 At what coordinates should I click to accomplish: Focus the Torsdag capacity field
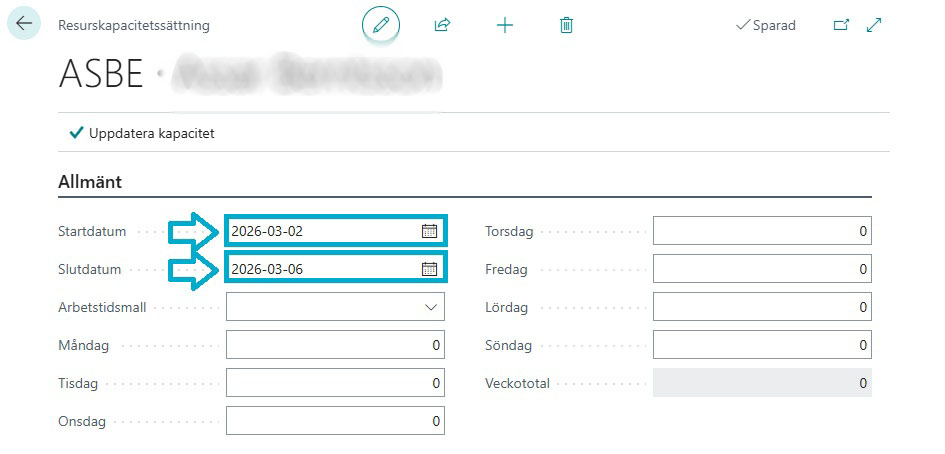(761, 231)
